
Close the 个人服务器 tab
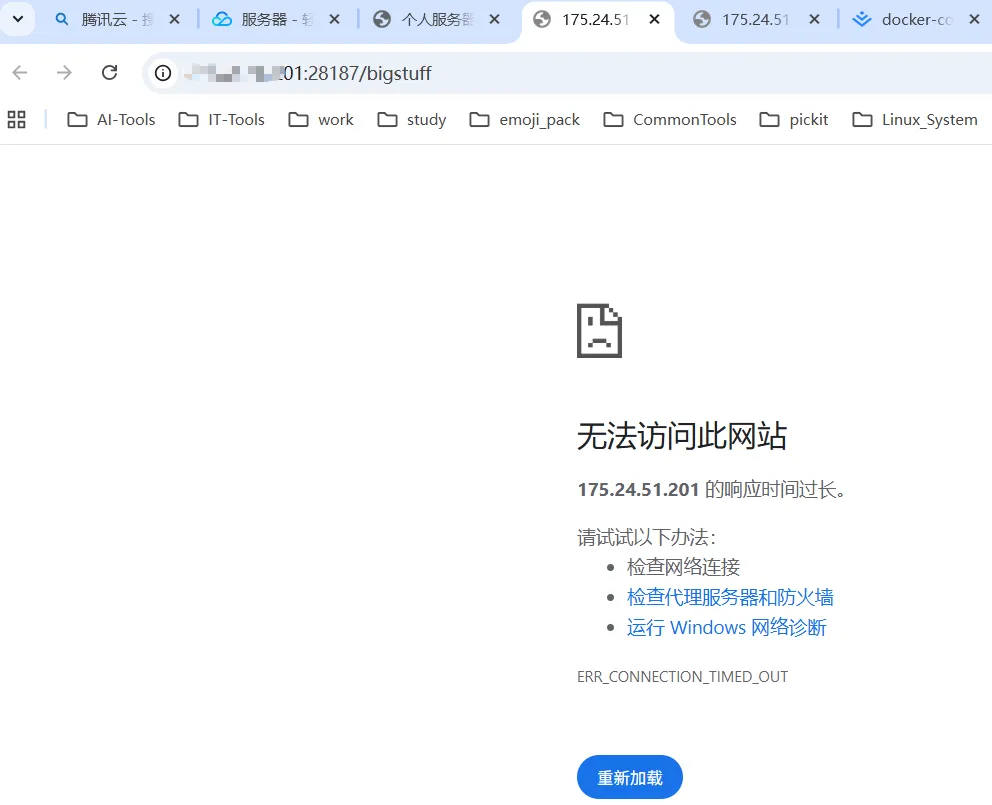click(495, 20)
